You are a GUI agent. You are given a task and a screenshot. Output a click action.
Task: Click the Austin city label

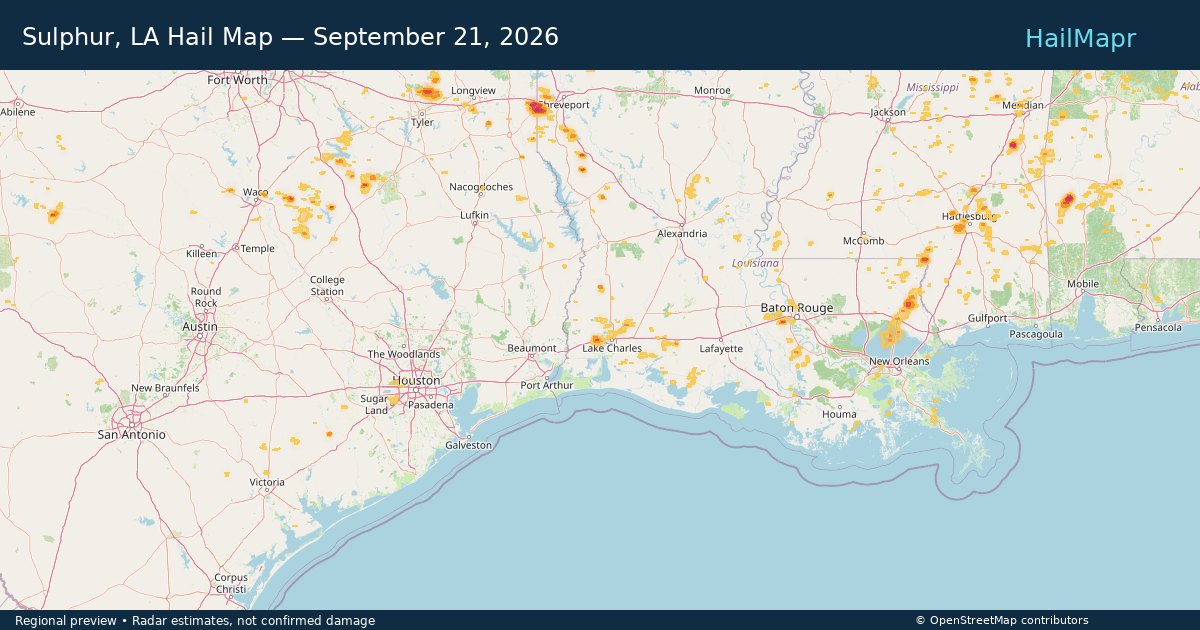pyautogui.click(x=200, y=327)
